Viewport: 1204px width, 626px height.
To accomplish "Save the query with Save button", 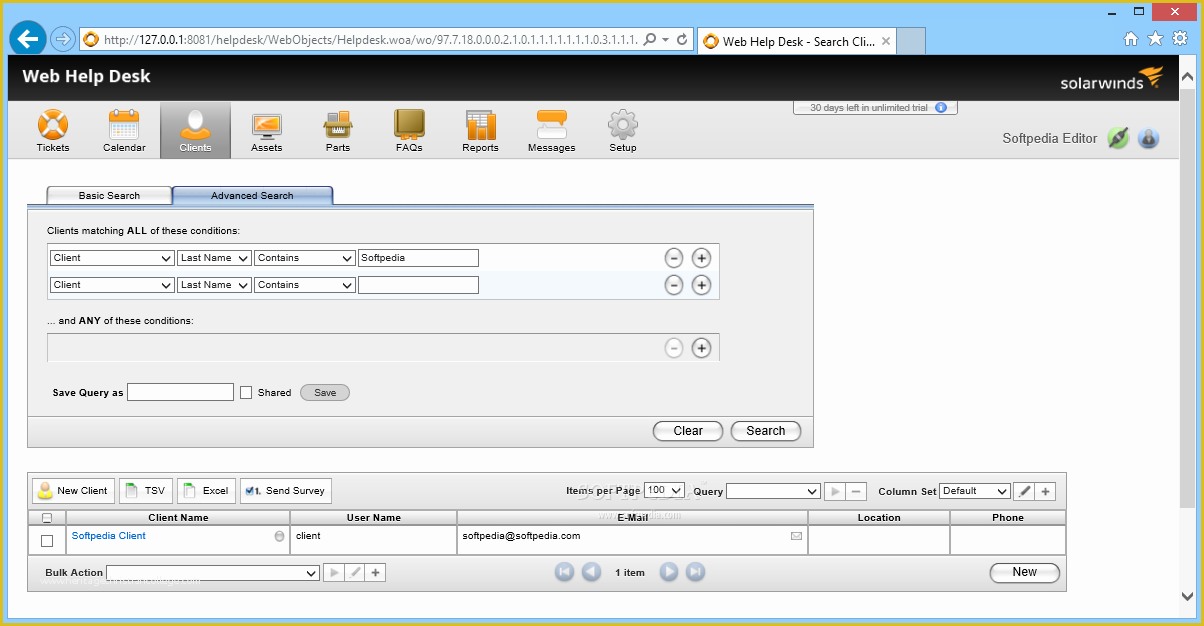I will point(325,393).
